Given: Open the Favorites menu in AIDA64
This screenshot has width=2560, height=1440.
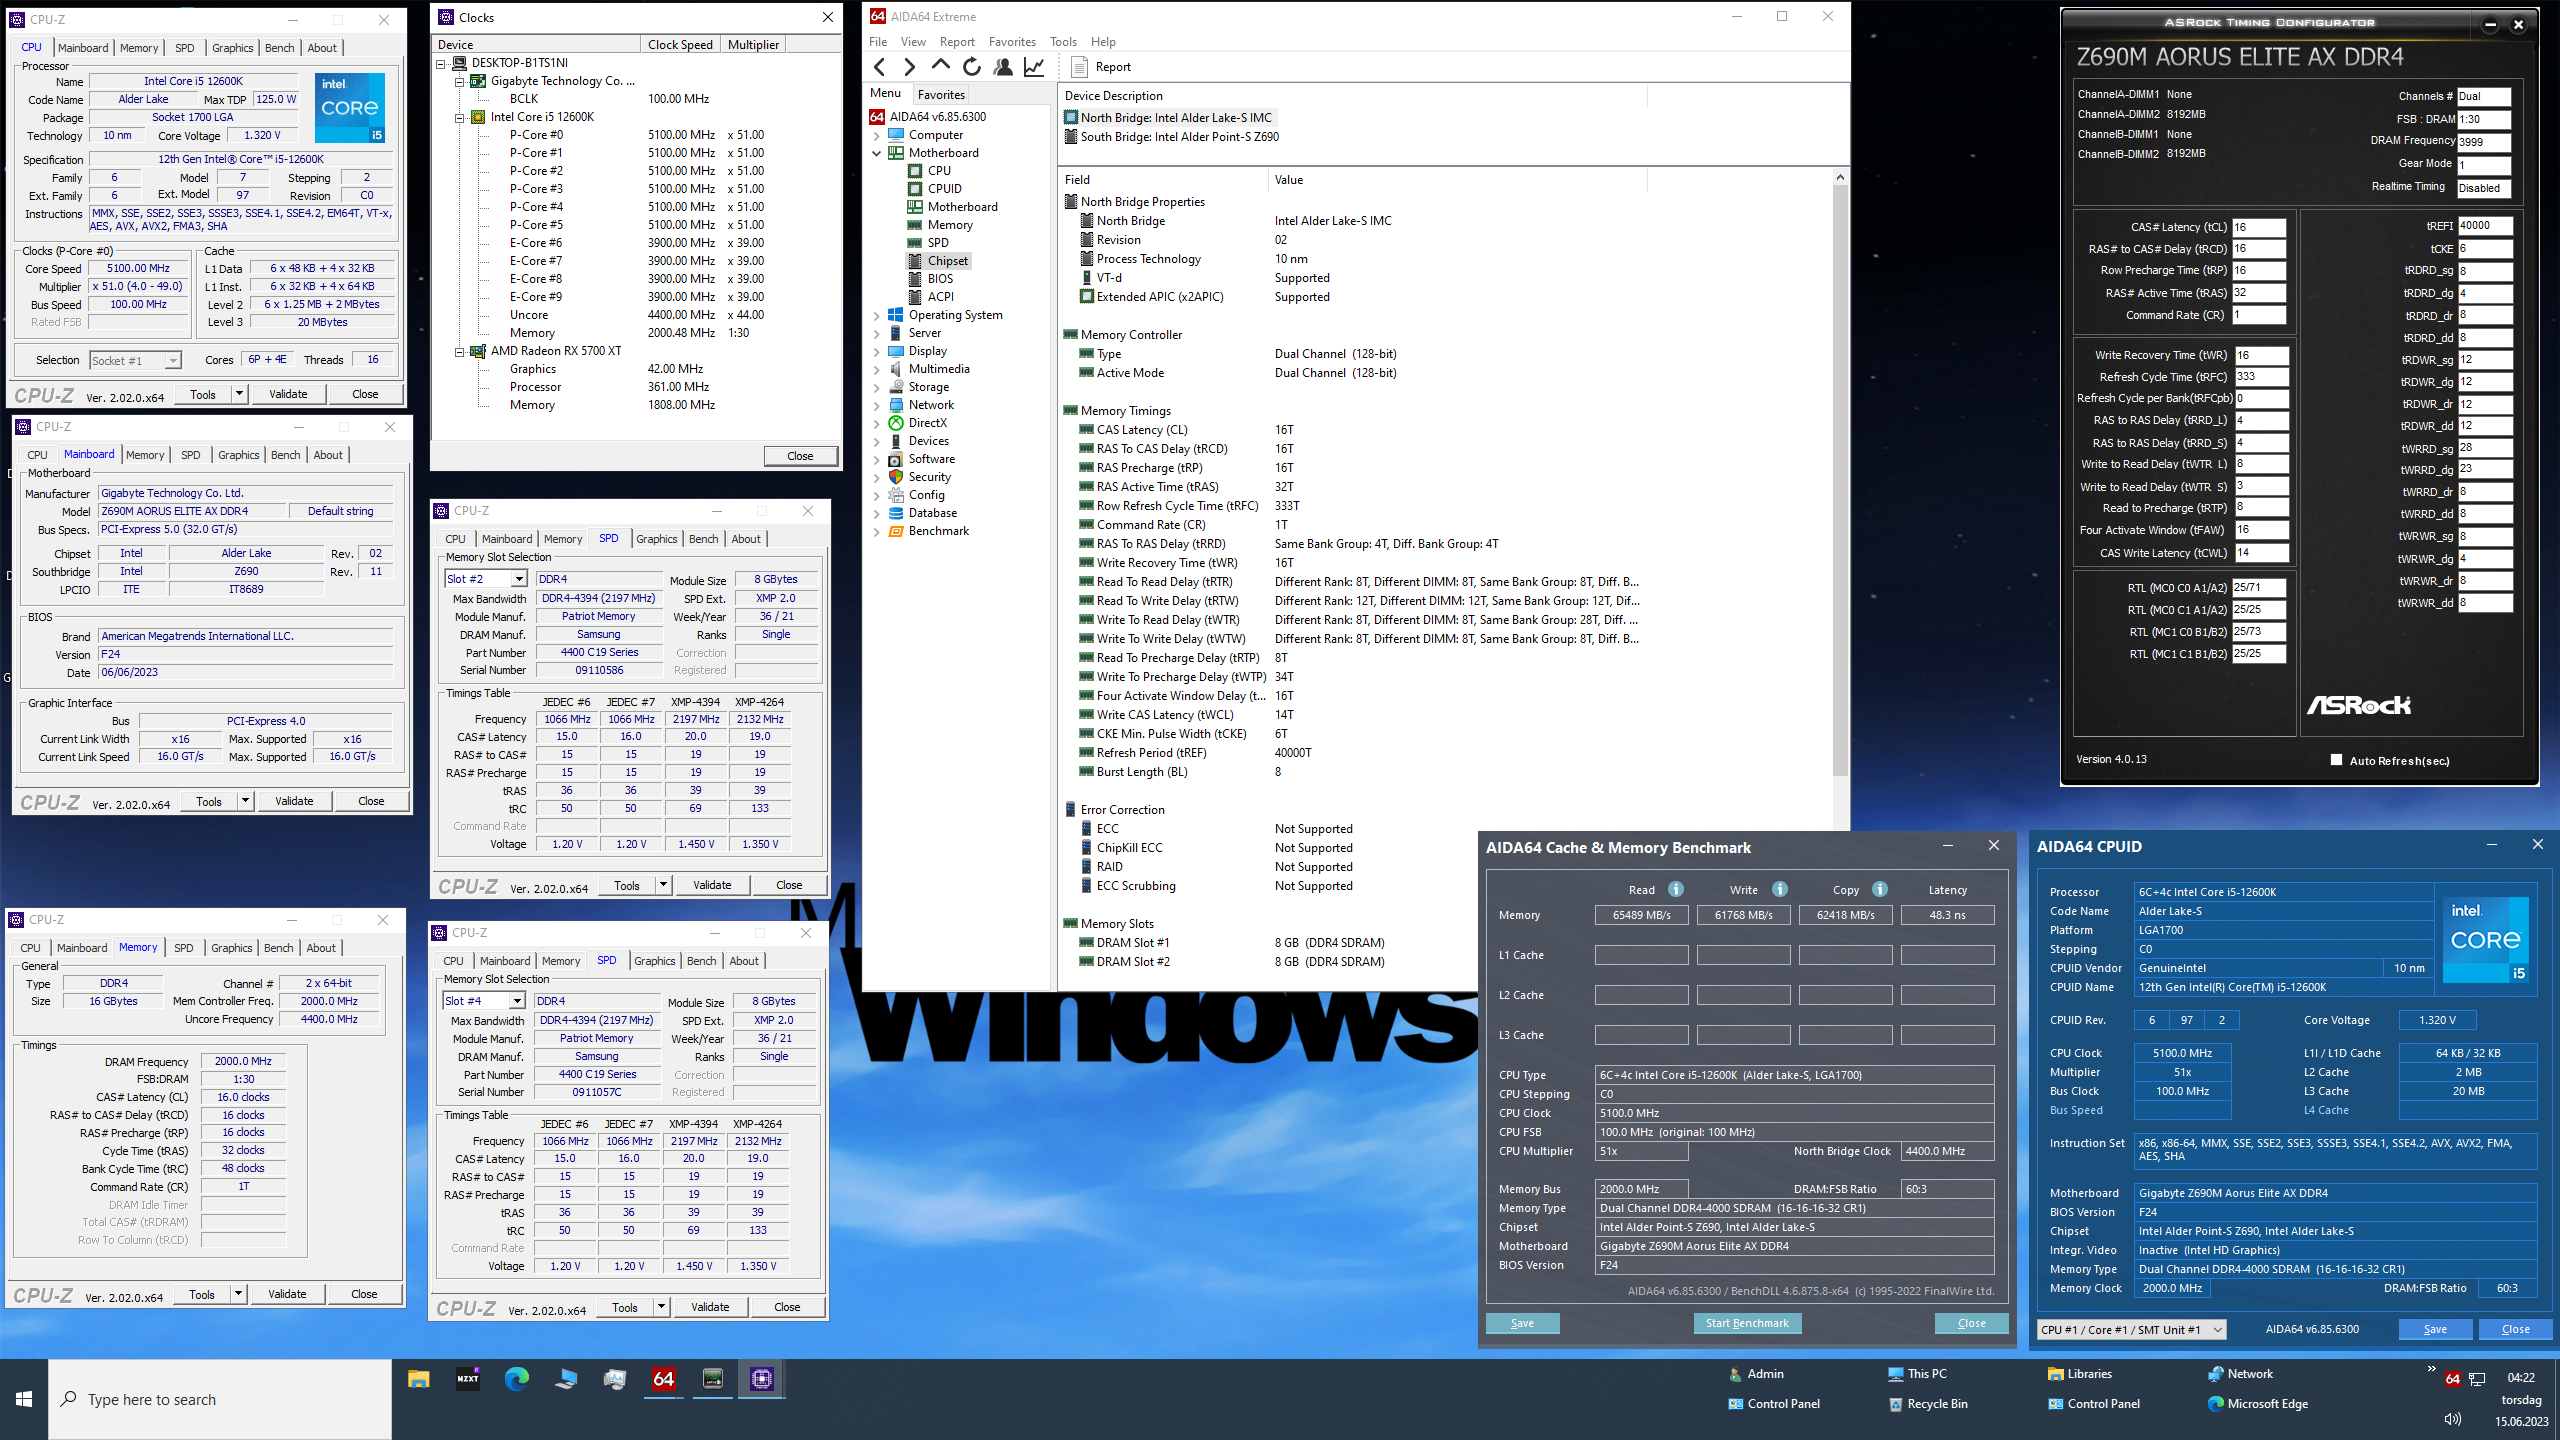Looking at the screenshot, I should pos(1012,42).
